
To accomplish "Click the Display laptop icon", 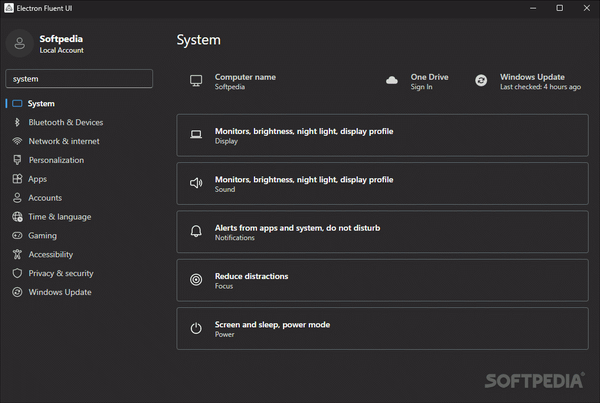I will point(196,134).
